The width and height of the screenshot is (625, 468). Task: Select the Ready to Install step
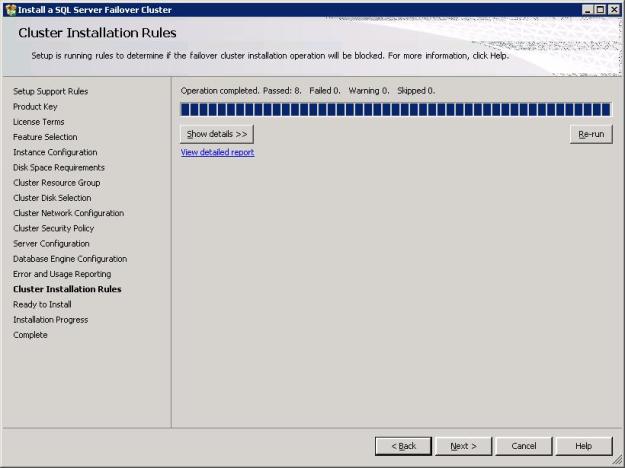click(42, 304)
